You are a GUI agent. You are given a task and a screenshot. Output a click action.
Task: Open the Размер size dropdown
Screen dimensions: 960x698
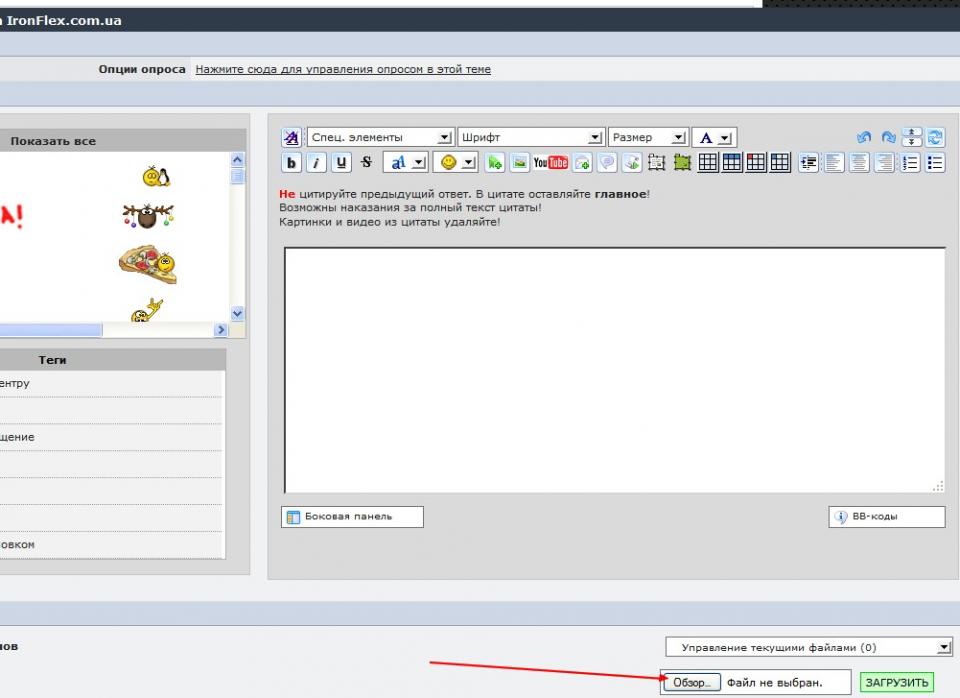click(x=679, y=138)
